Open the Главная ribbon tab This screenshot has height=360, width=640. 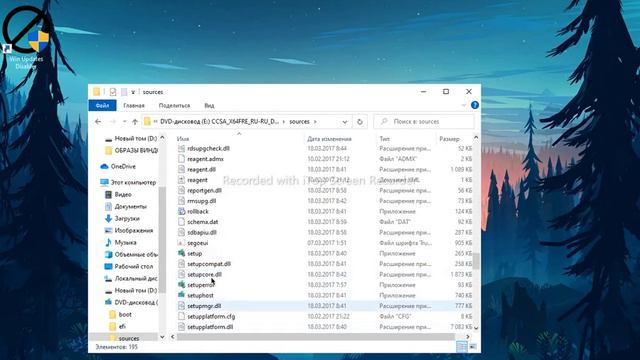(x=134, y=105)
